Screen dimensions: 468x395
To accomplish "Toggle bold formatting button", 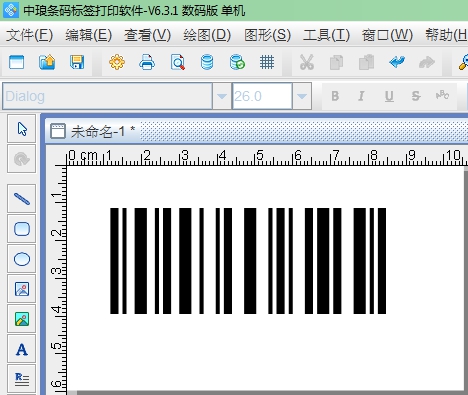I will point(335,96).
